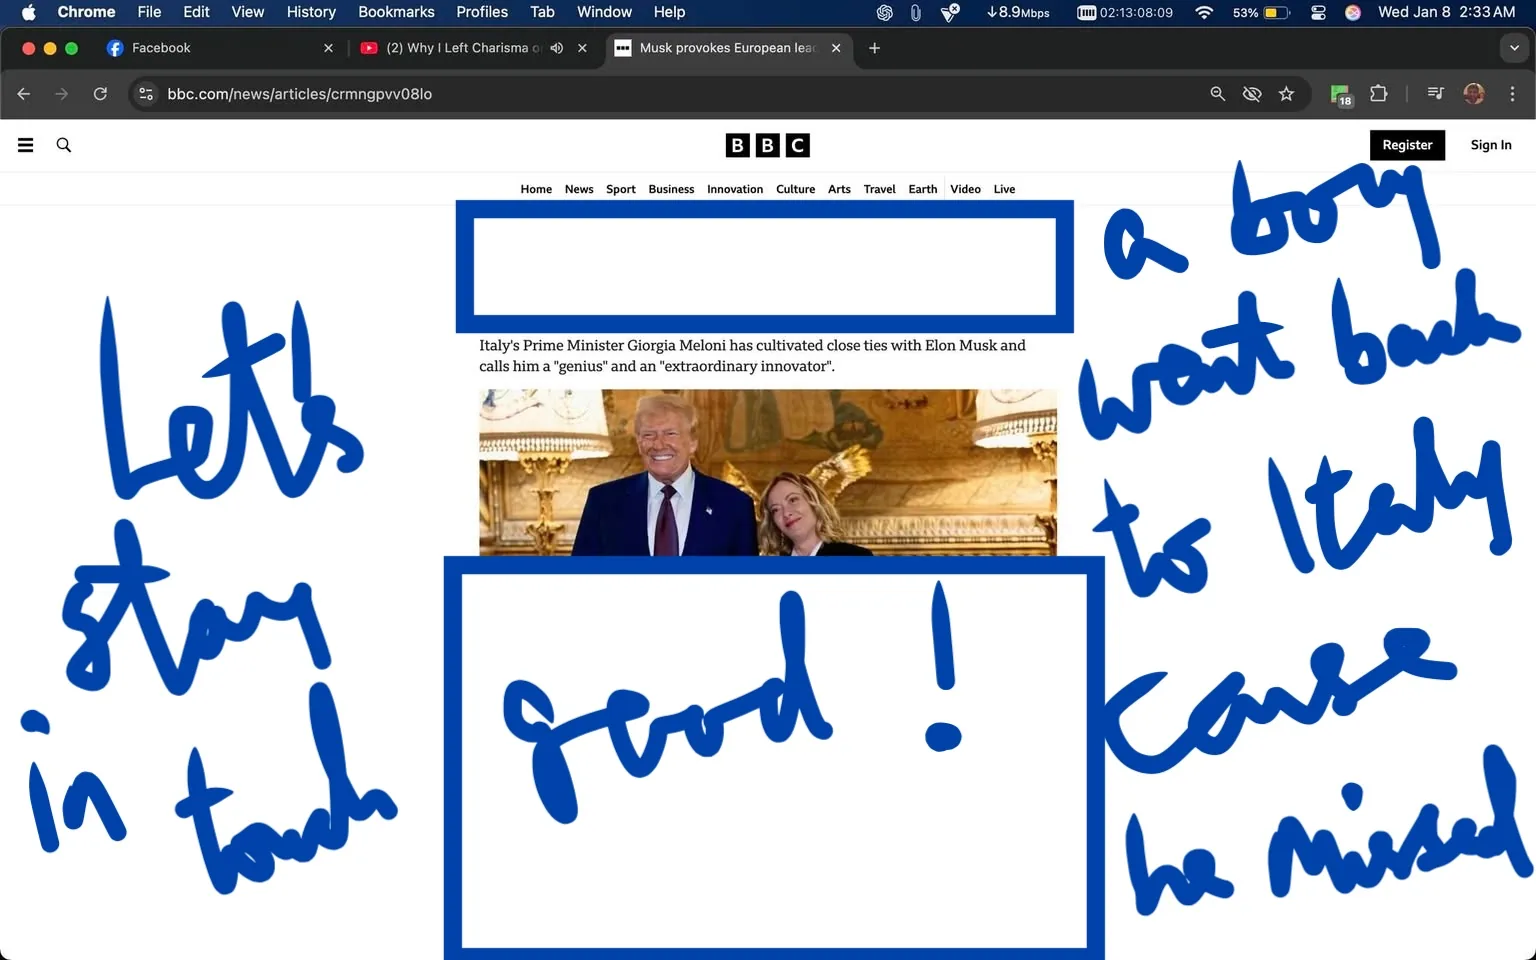Open the media controls playlist icon
The height and width of the screenshot is (960, 1536).
[1435, 94]
